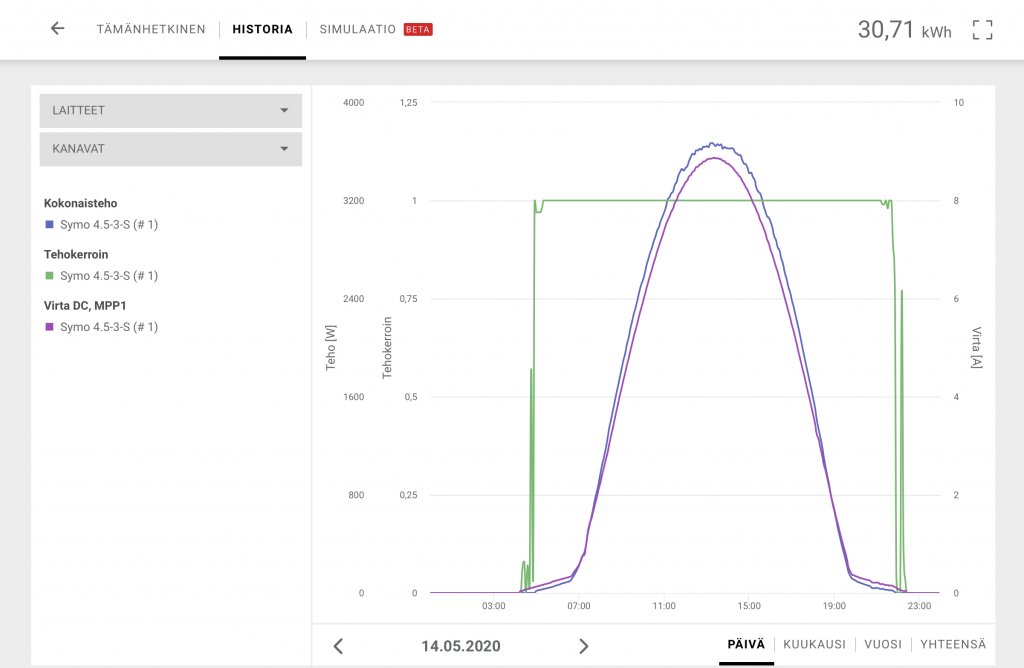Show the KUUKAUSI monthly view
This screenshot has width=1024, height=668.
tap(814, 645)
